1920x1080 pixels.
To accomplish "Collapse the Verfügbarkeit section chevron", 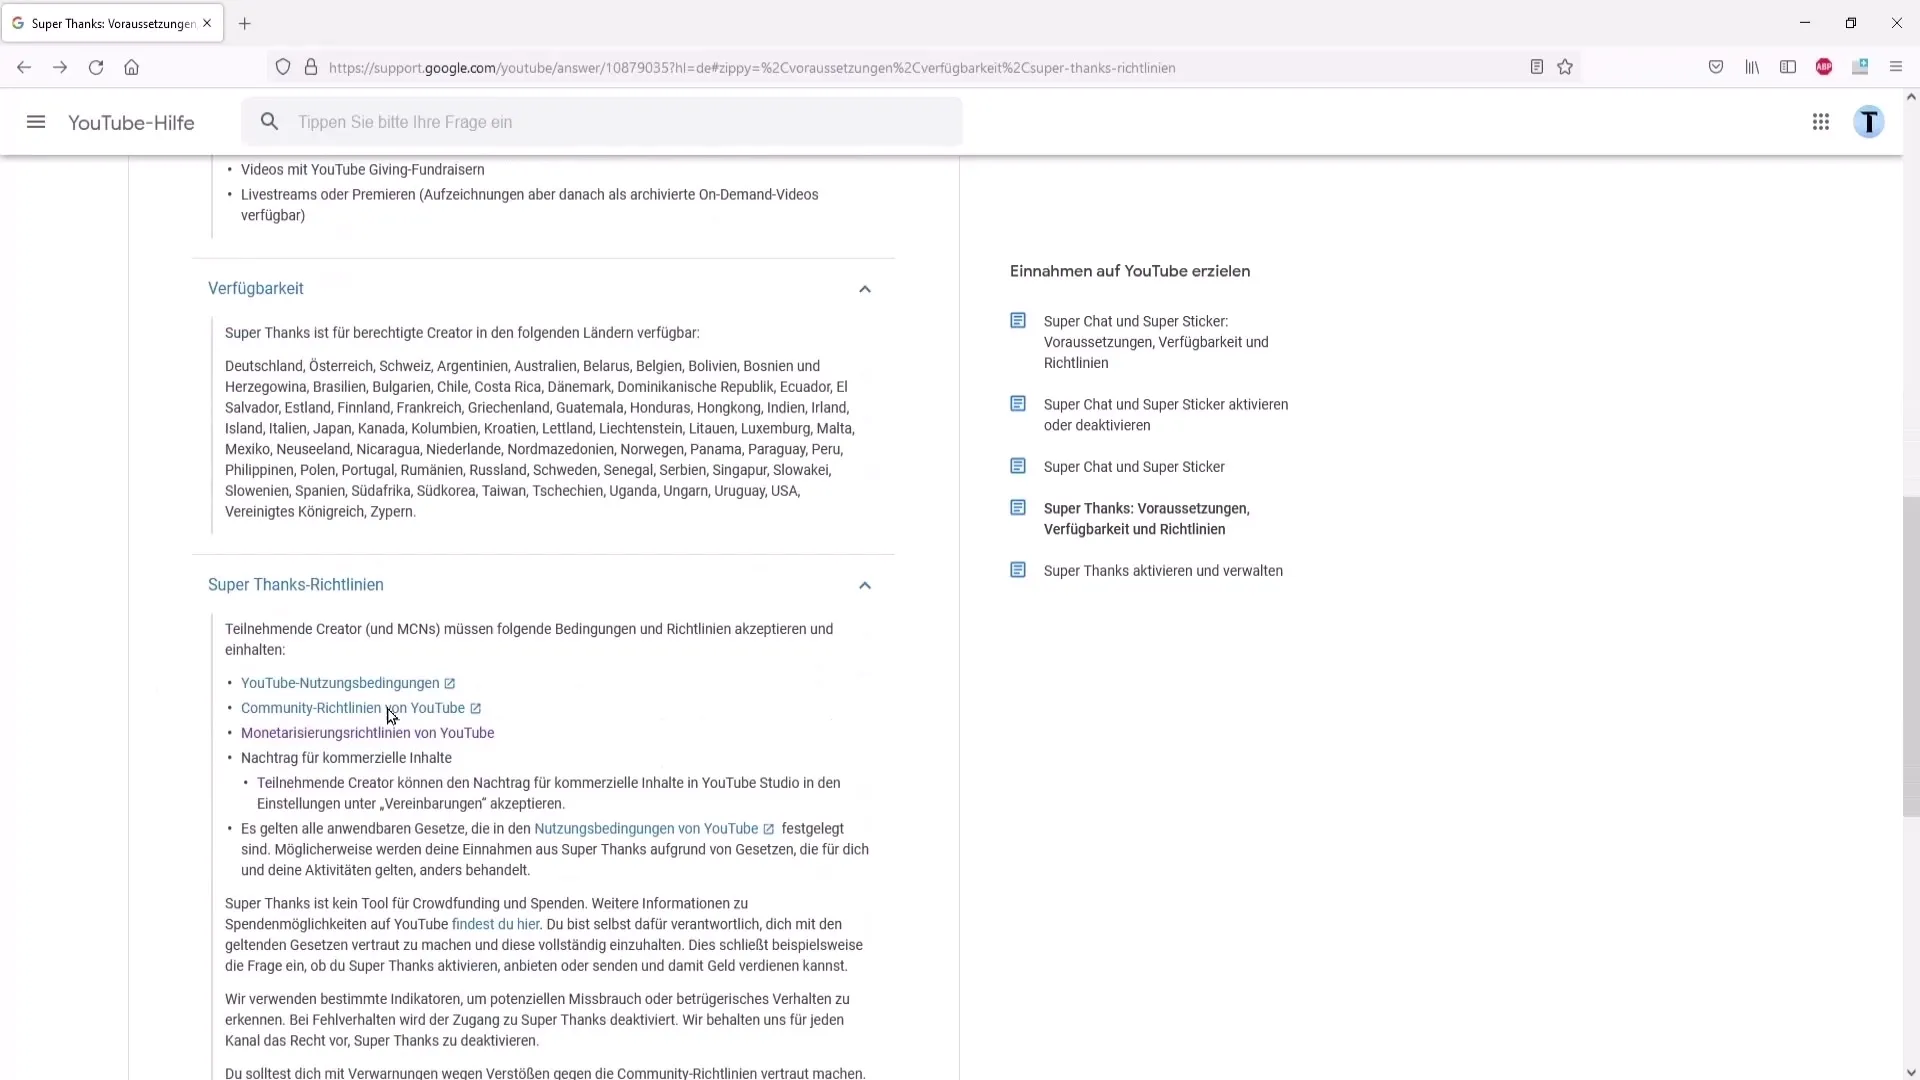I will (x=865, y=289).
